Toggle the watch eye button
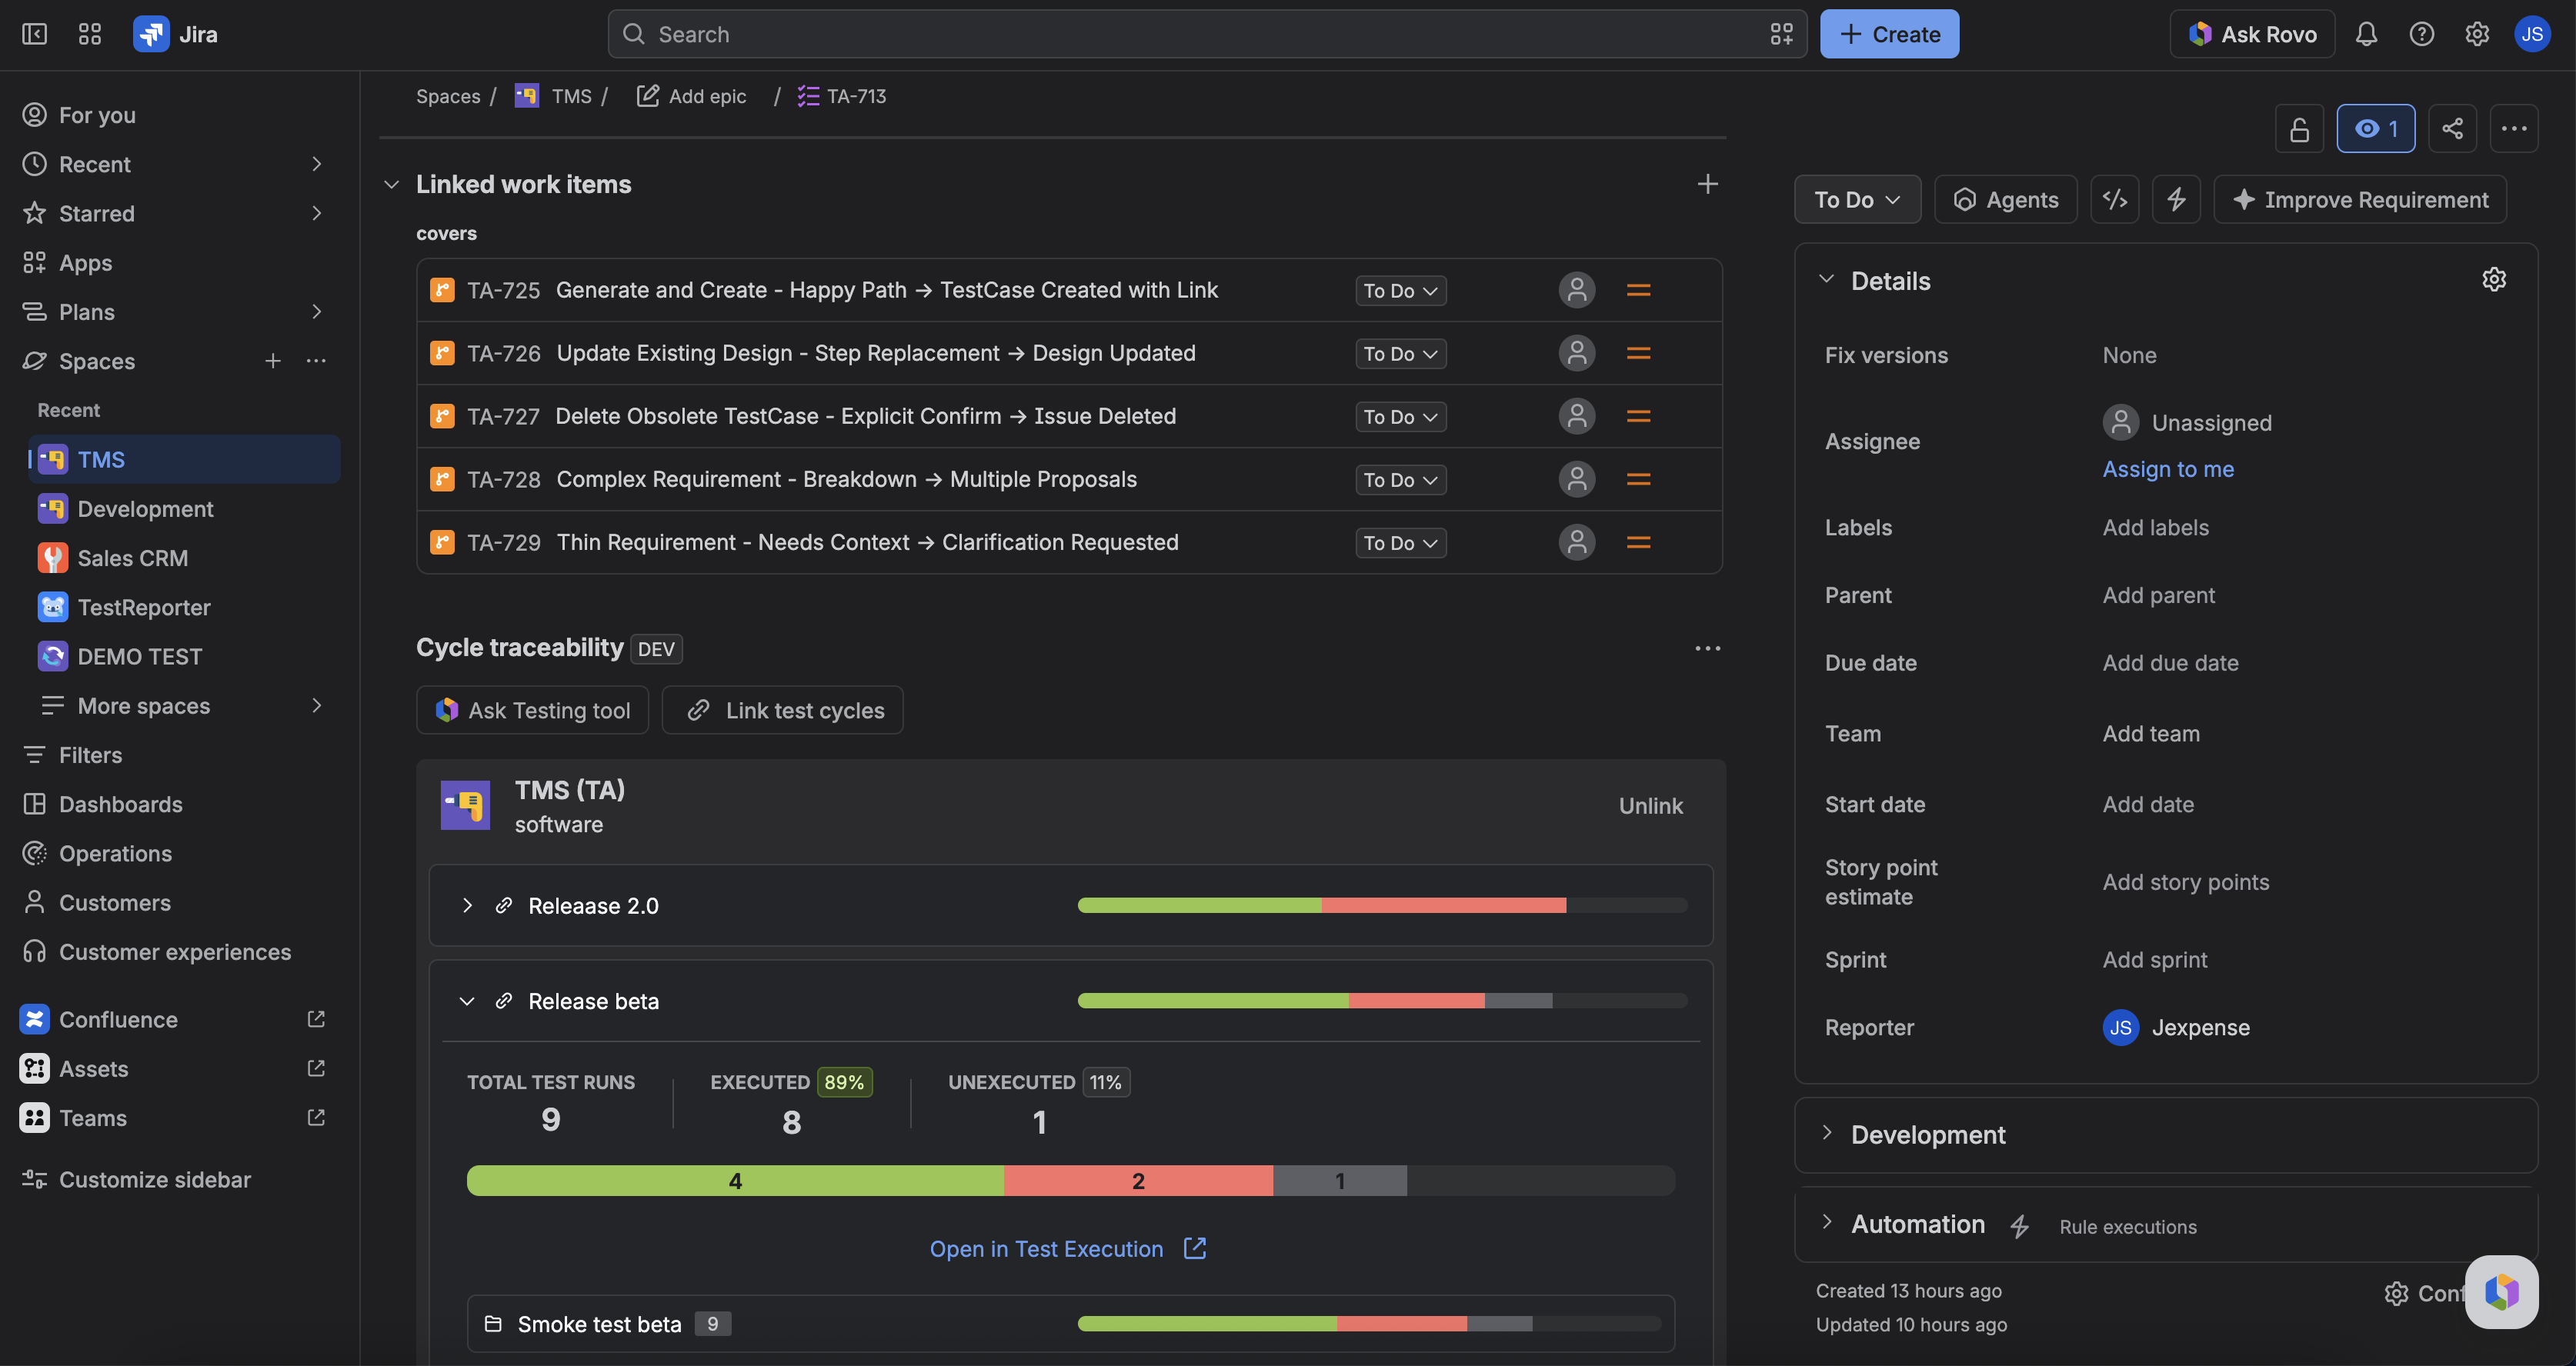The width and height of the screenshot is (2576, 1366). (x=2375, y=129)
